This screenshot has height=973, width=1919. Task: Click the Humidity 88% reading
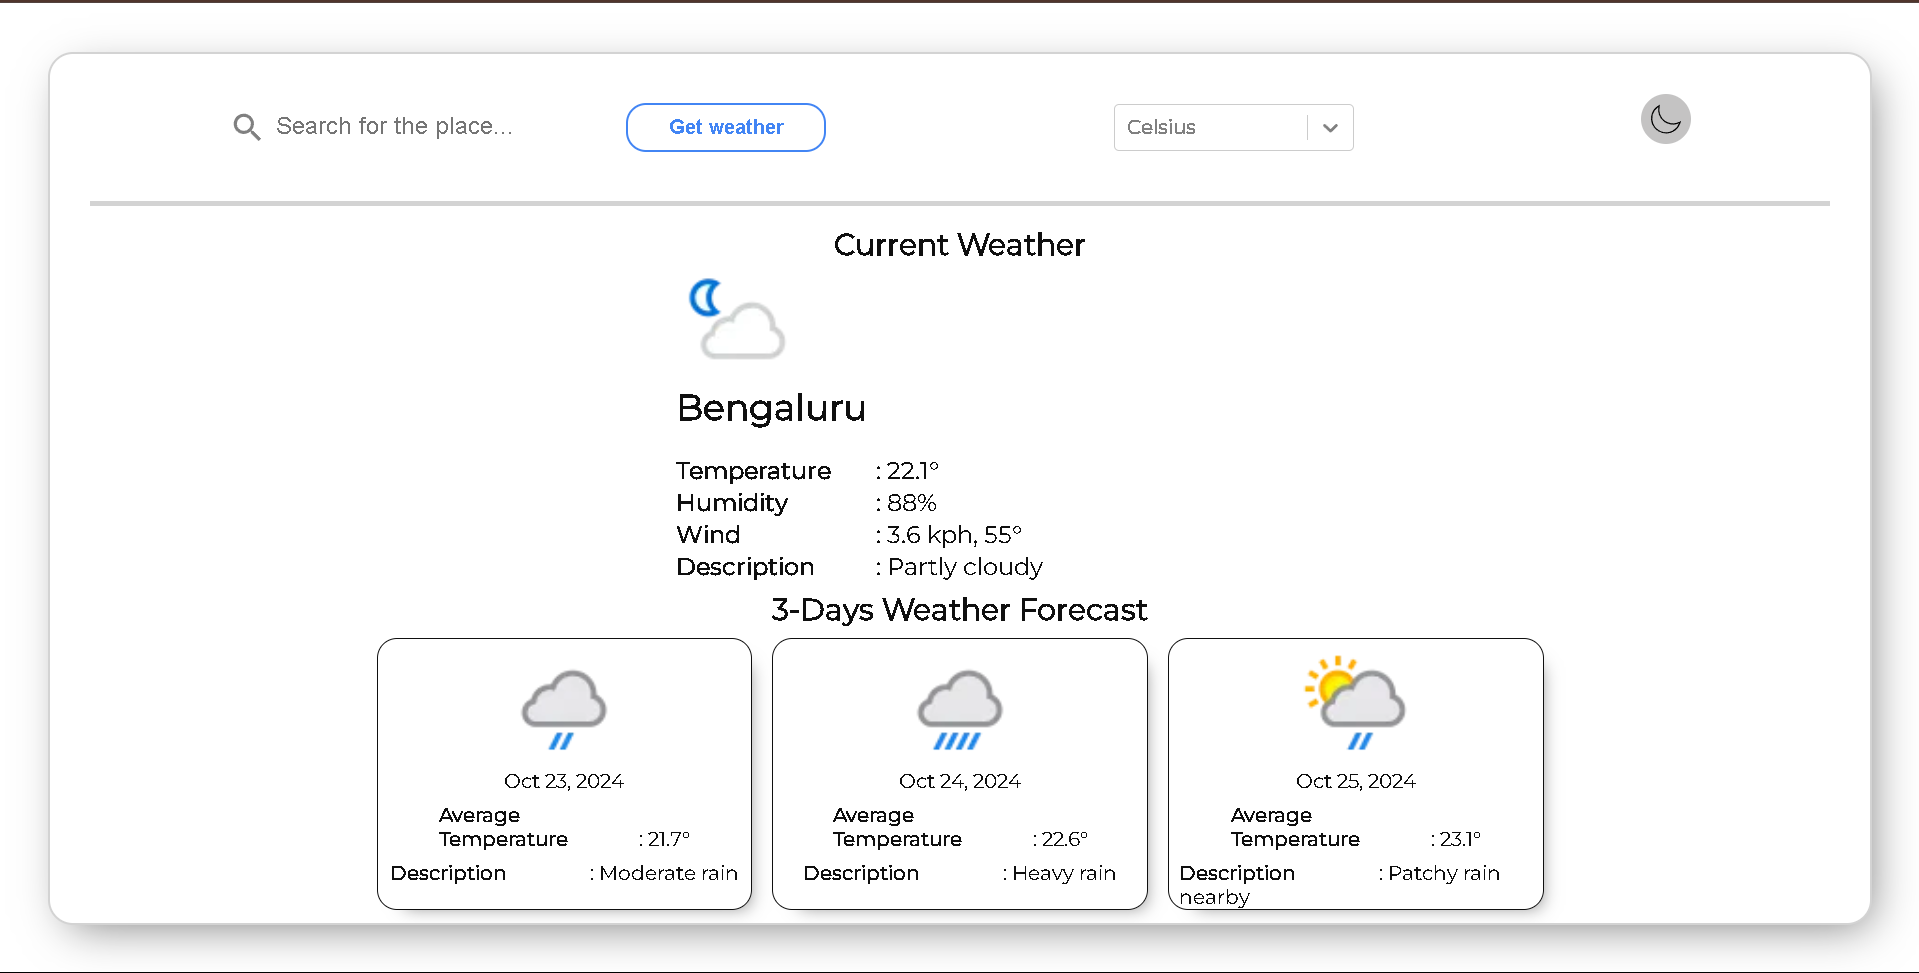click(909, 502)
